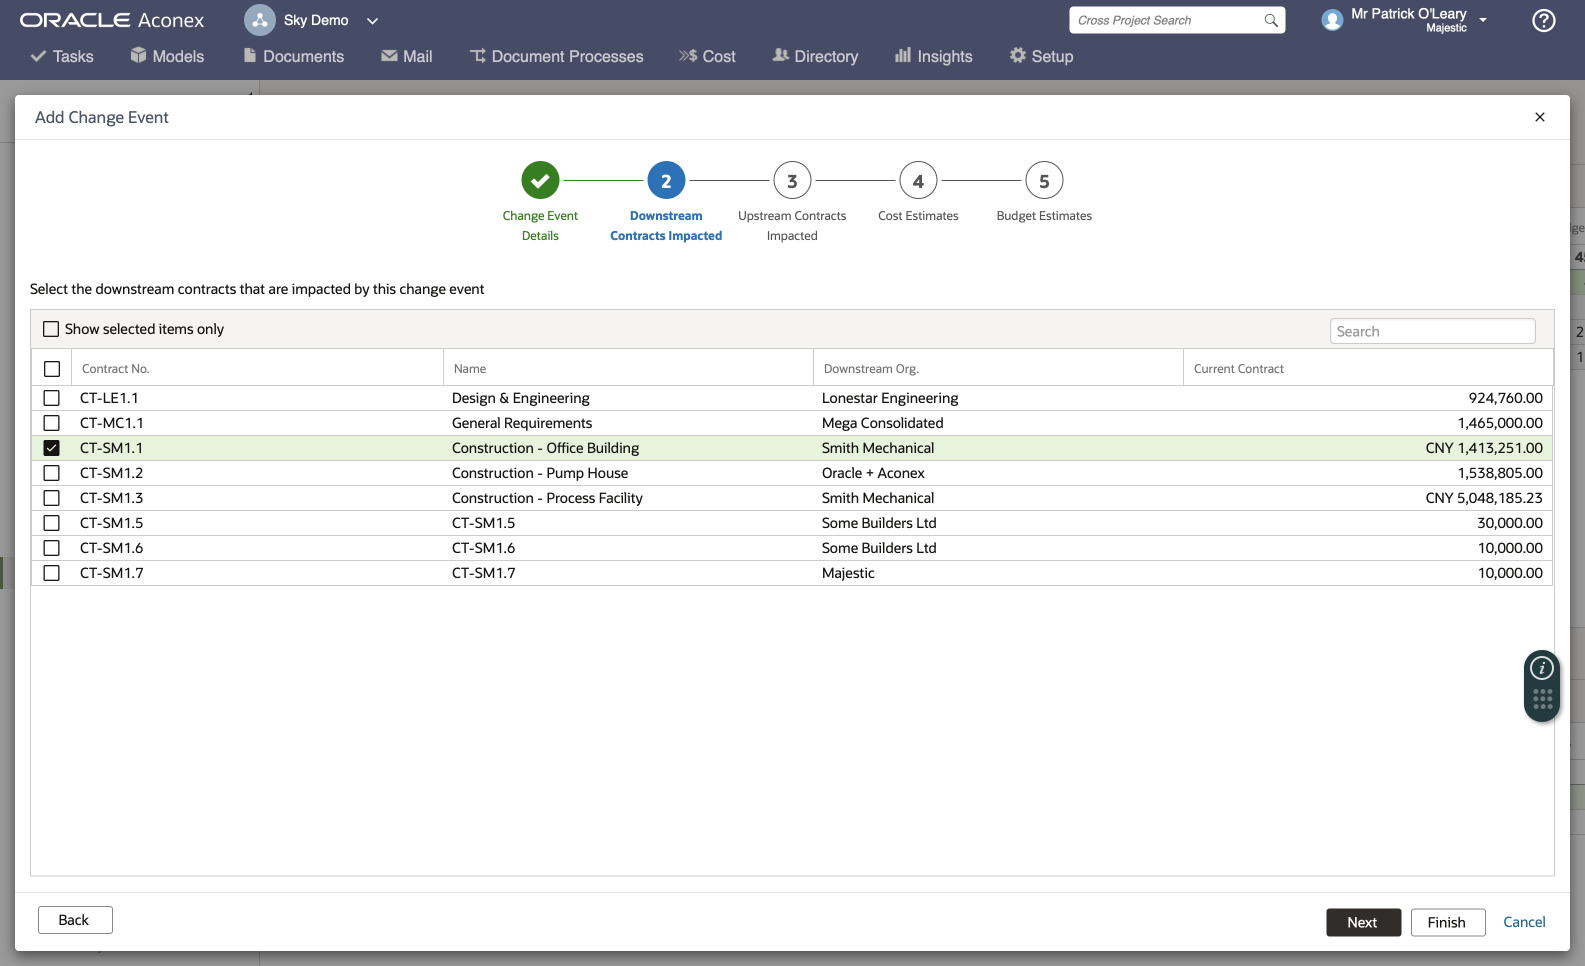1585x966 pixels.
Task: Click the CNY 5,048,185.23 contract value
Action: point(1484,498)
